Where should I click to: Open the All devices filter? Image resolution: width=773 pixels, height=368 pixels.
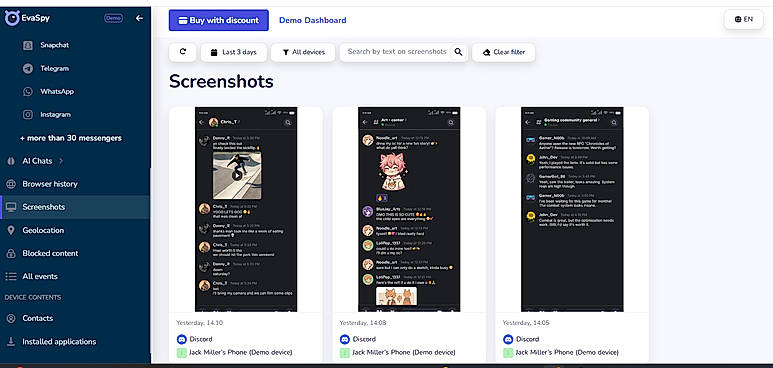[x=303, y=52]
